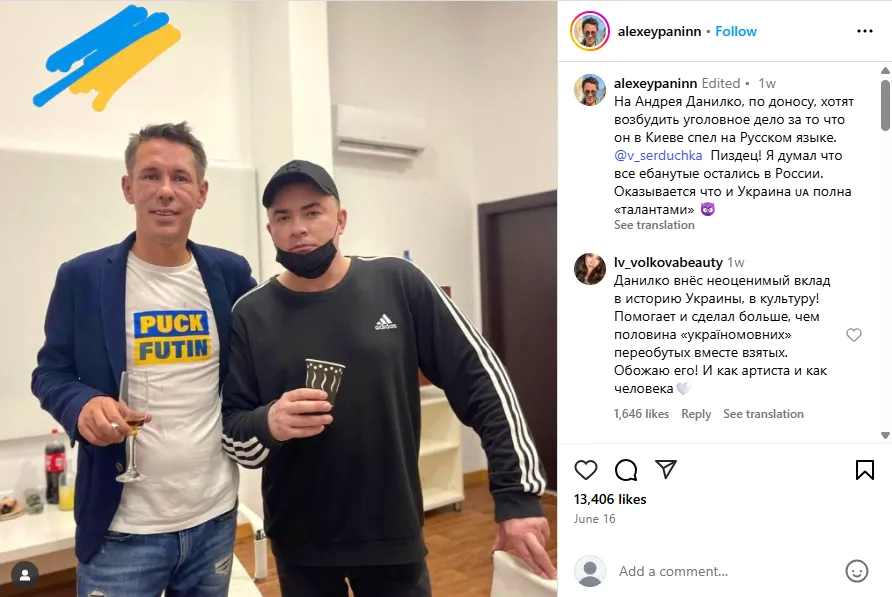Share post with paper plane icon

[666, 469]
